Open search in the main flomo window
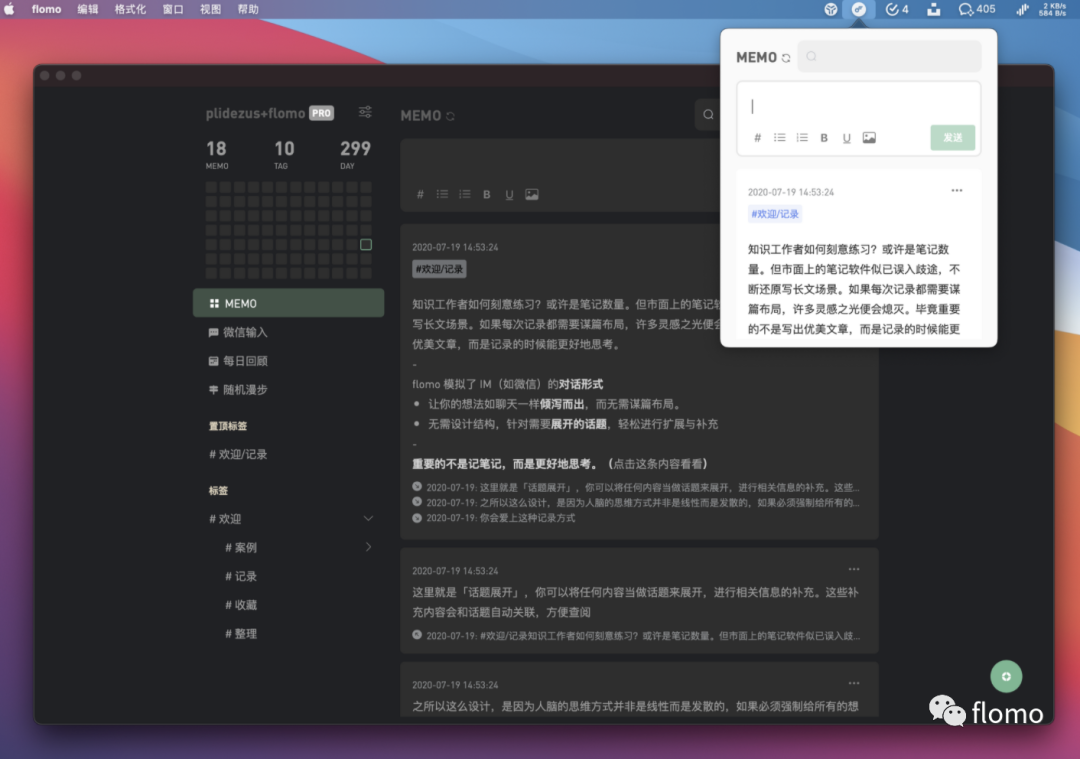The image size is (1080, 759). tap(708, 115)
